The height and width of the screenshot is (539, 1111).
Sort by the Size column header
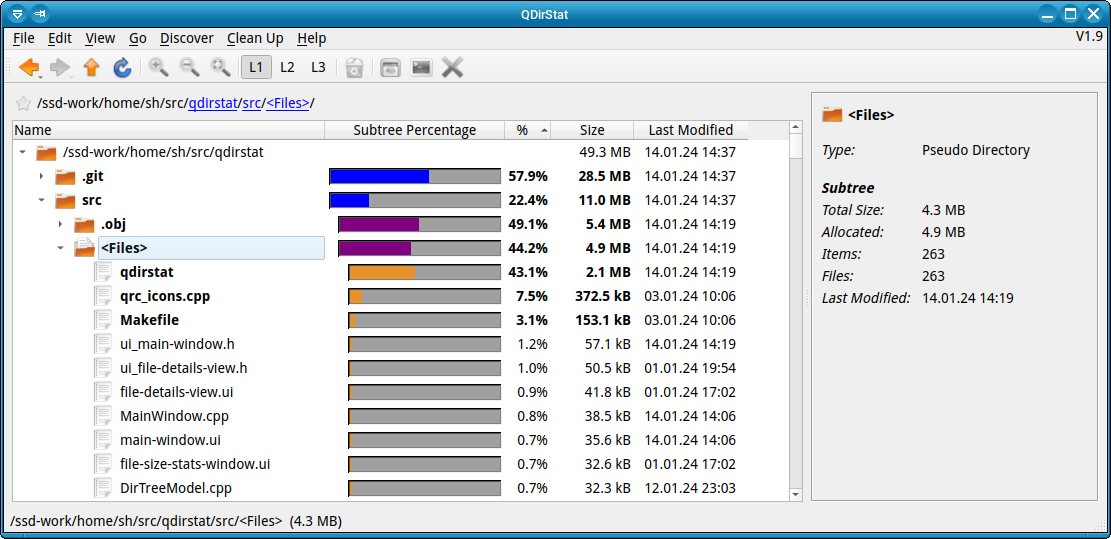592,130
